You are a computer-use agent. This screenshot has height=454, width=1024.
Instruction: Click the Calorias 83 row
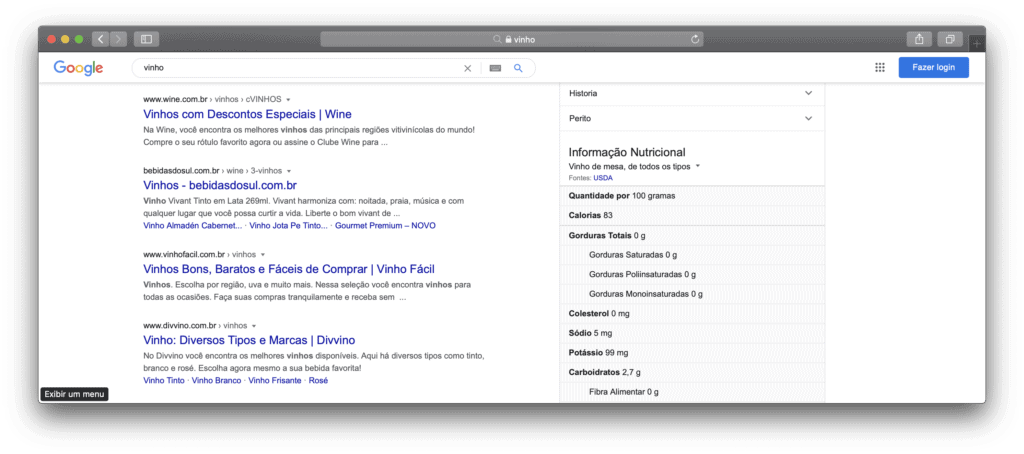pos(692,215)
